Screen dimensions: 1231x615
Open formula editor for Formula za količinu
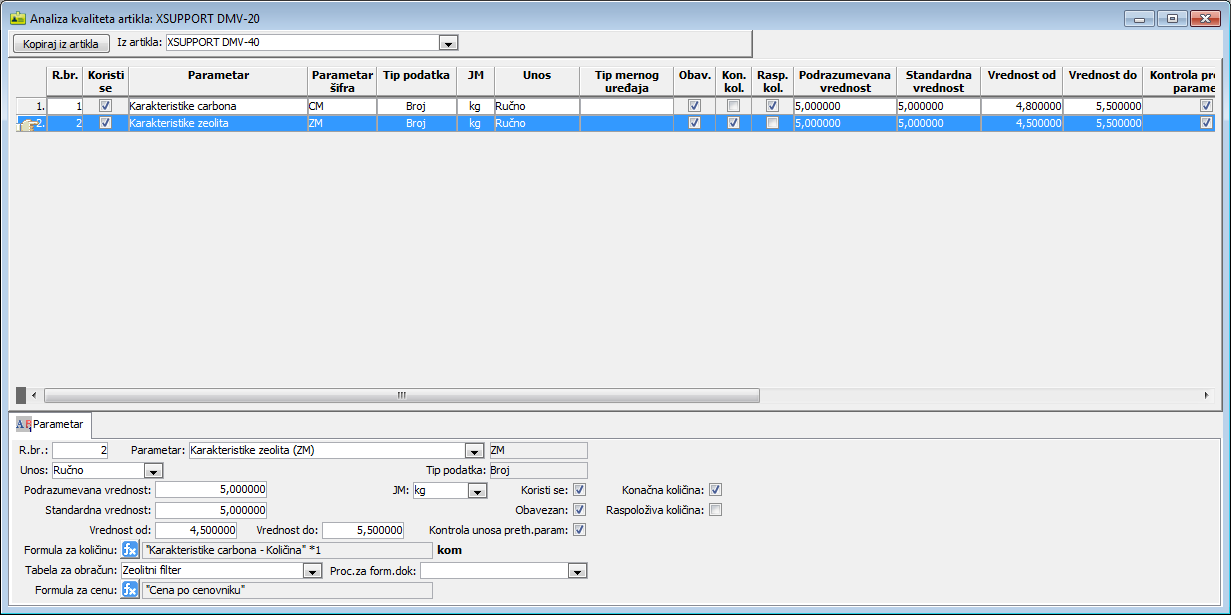tap(130, 549)
